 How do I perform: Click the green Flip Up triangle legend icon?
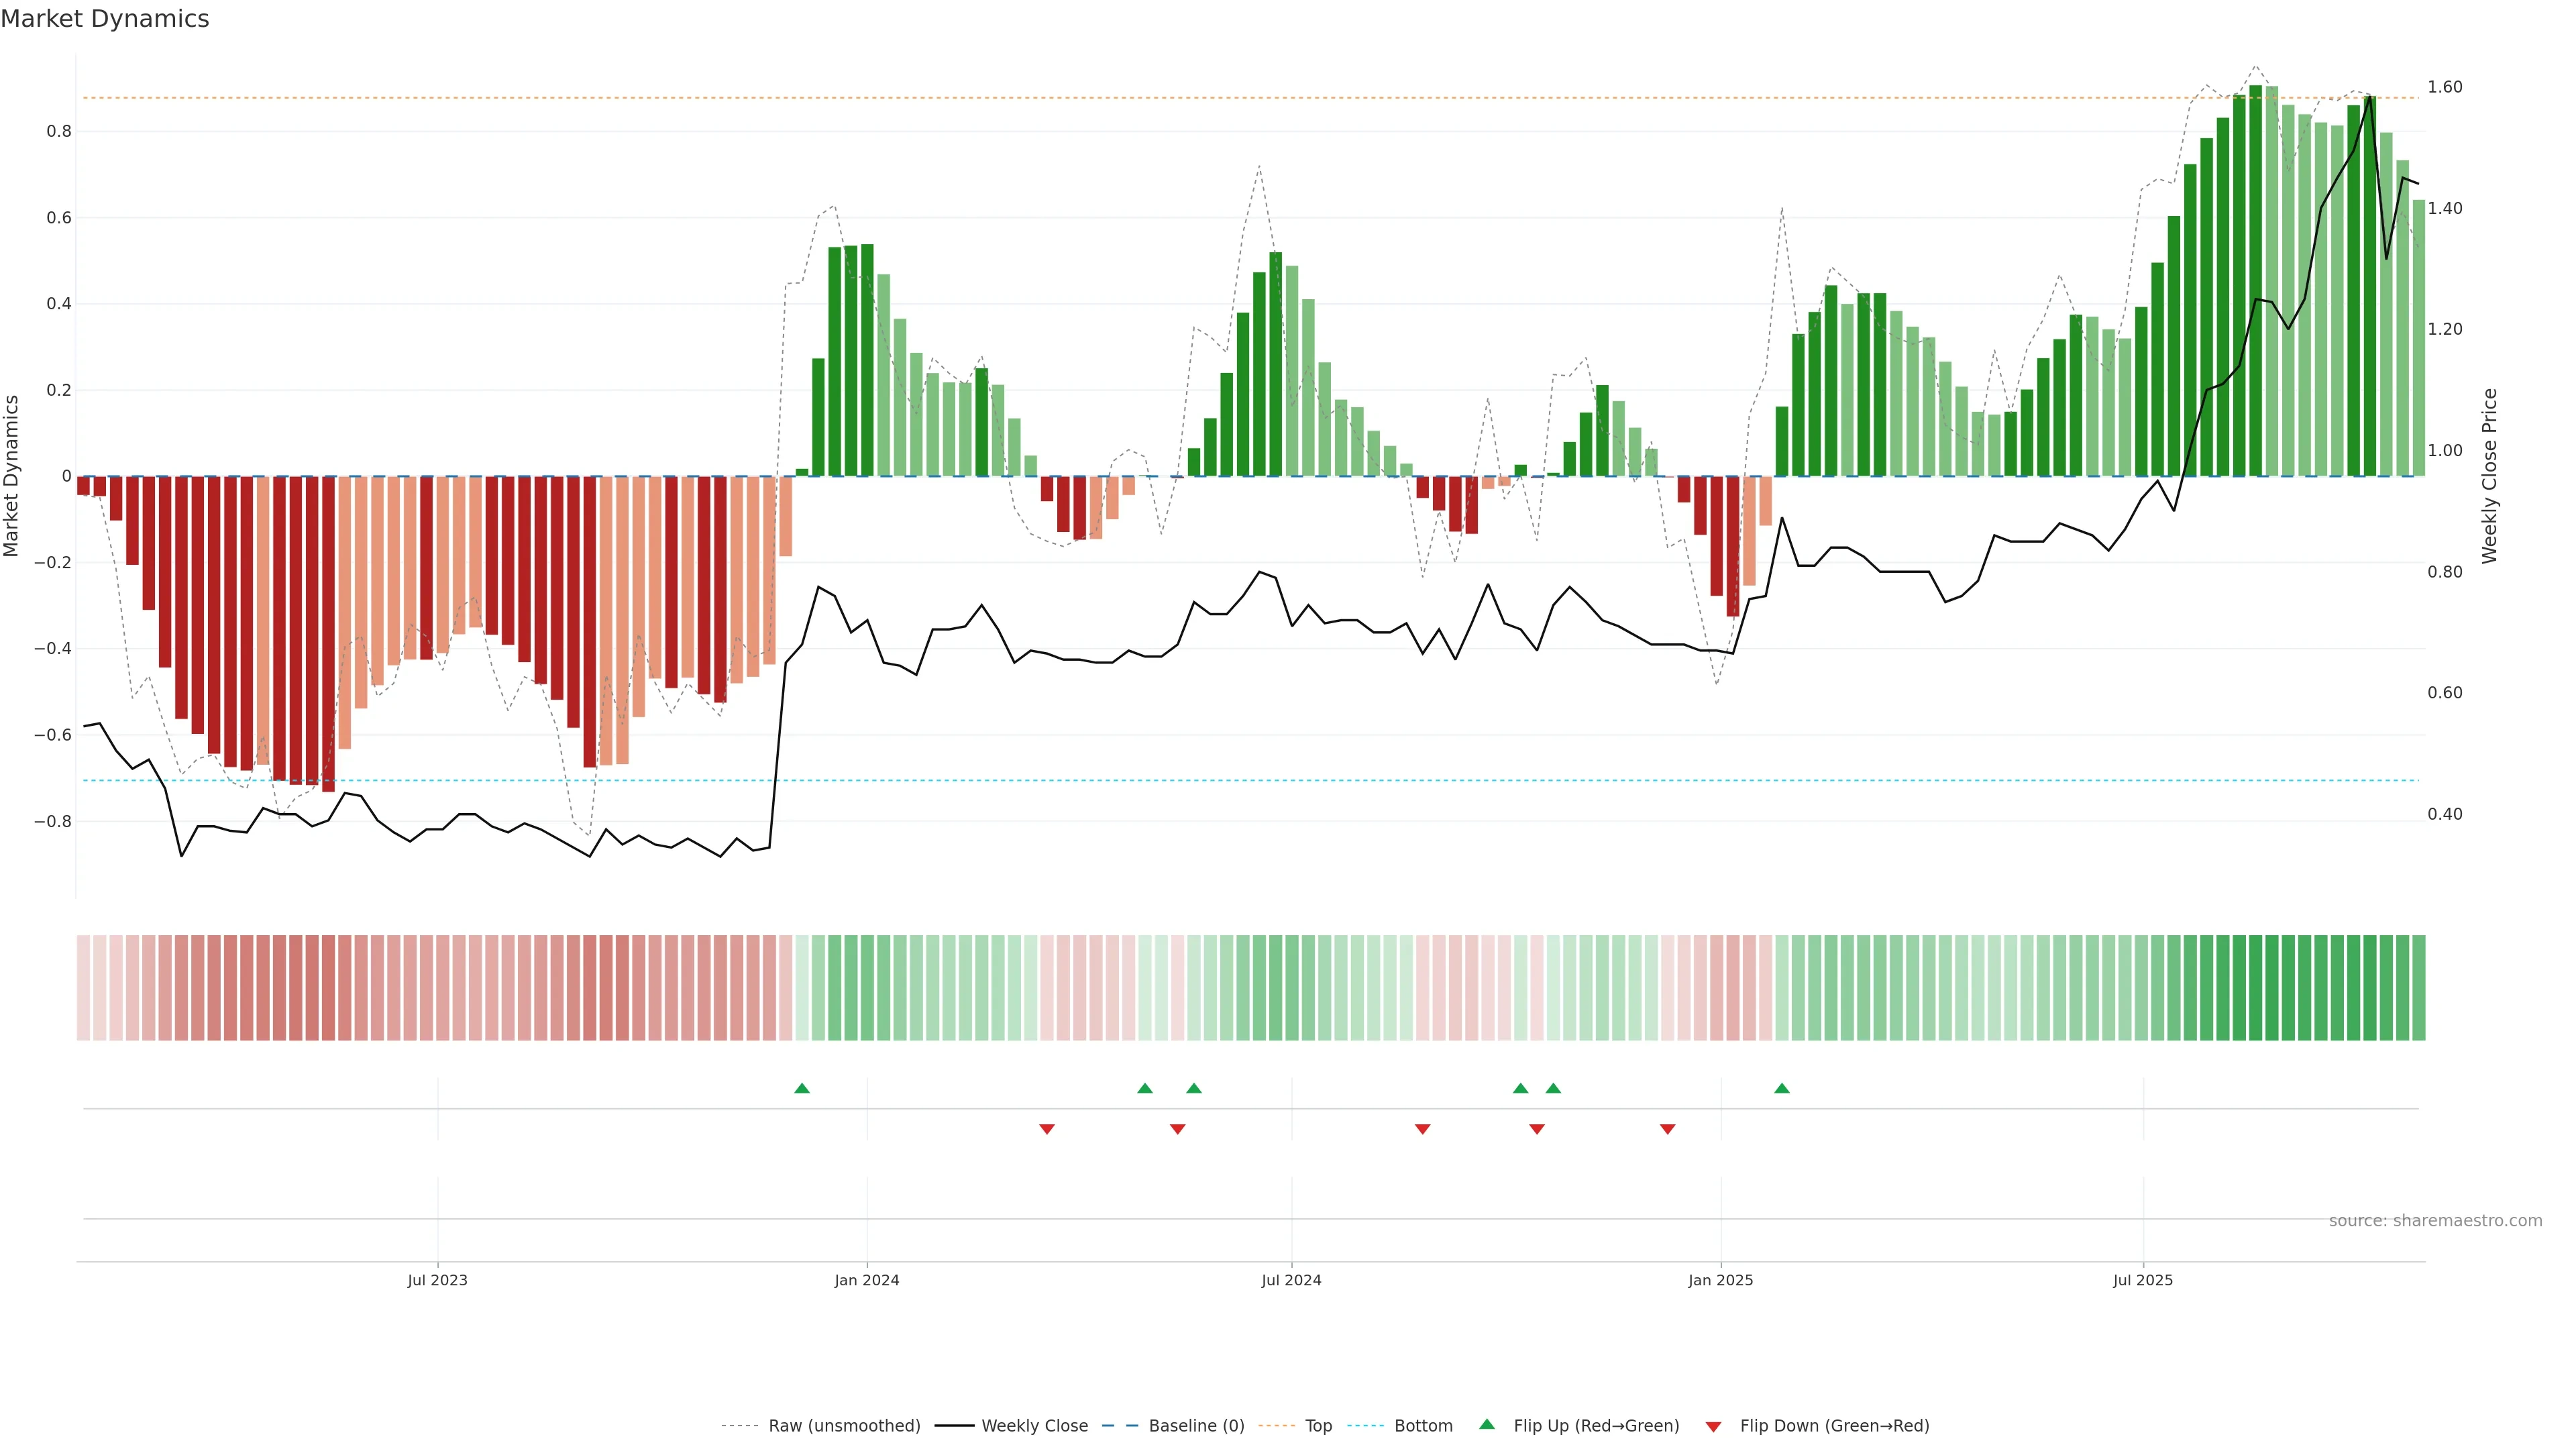1487,1424
